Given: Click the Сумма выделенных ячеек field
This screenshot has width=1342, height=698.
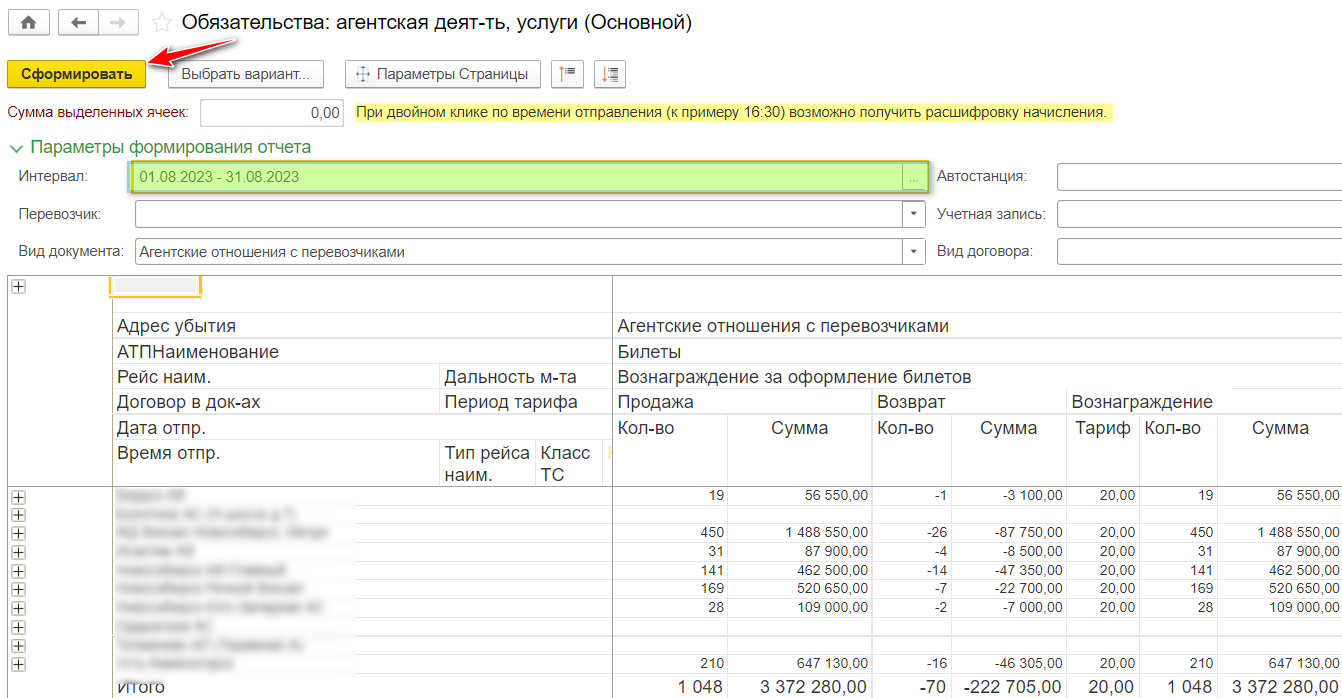Looking at the screenshot, I should click(x=272, y=113).
